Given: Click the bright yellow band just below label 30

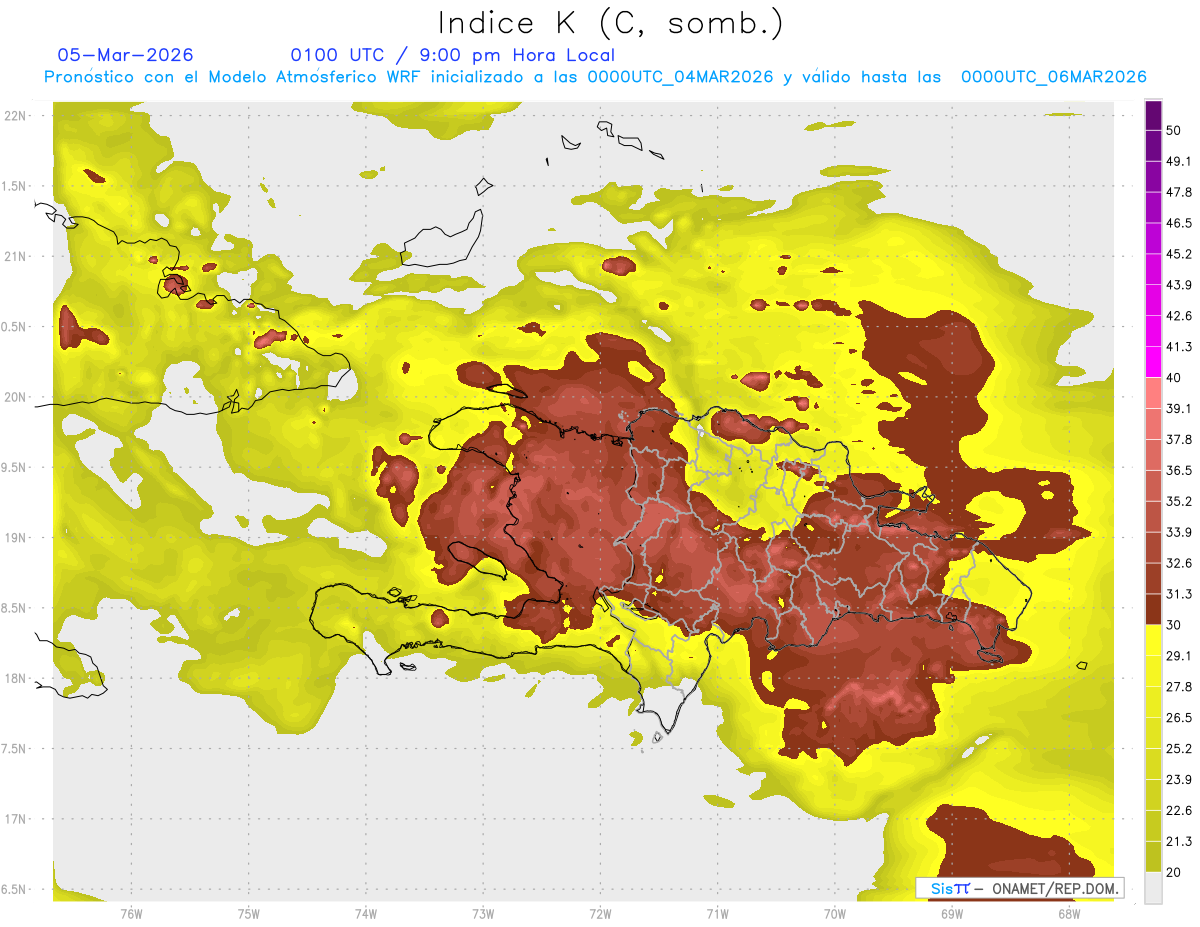Looking at the screenshot, I should [1153, 640].
